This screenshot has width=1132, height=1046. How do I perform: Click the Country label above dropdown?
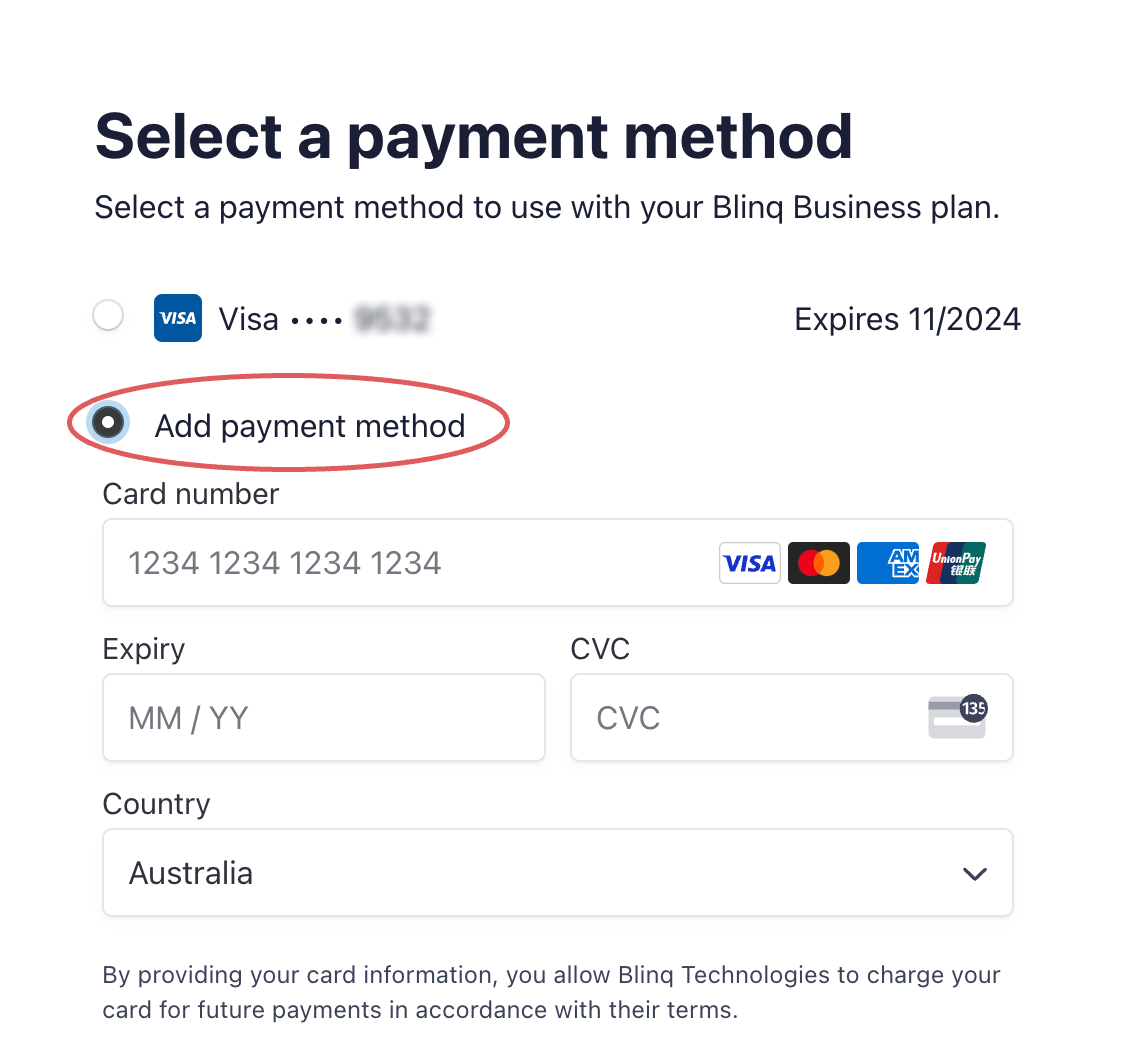[x=156, y=804]
